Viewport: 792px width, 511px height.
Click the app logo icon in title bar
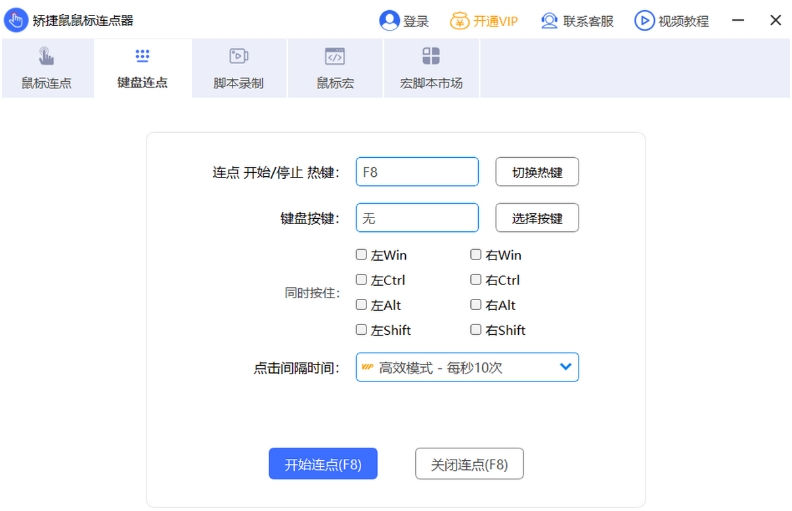tap(16, 20)
